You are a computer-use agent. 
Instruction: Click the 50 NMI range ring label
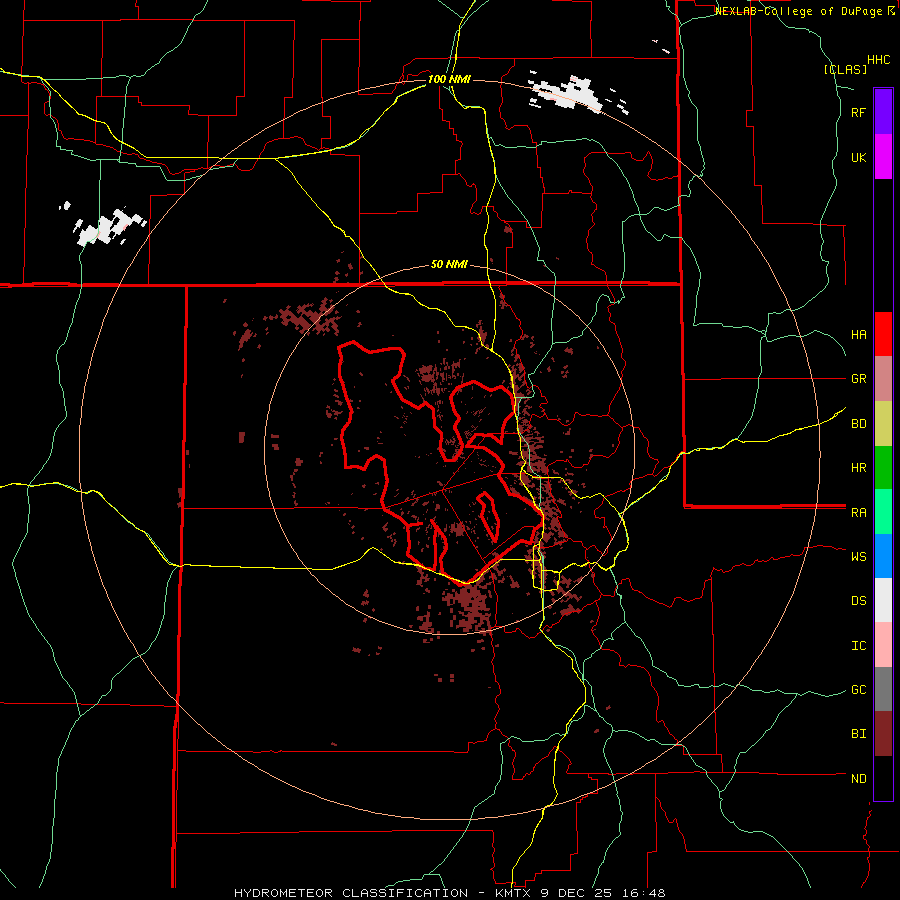[x=449, y=264]
